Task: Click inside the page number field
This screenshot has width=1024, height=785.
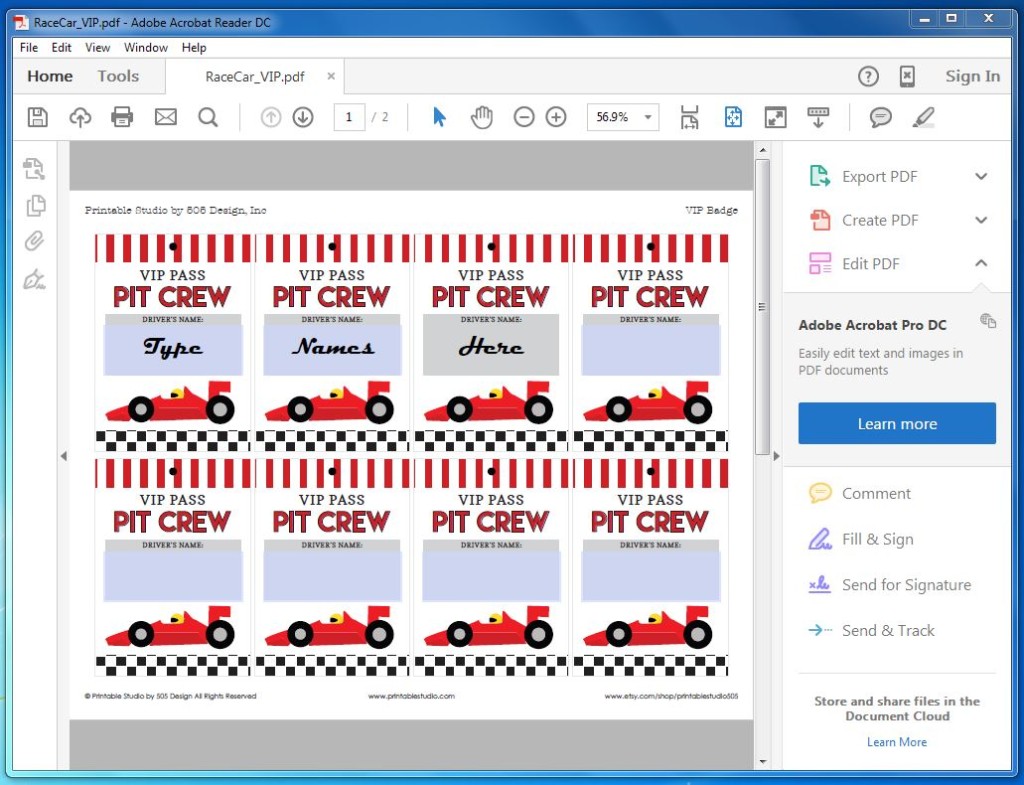Action: click(x=349, y=117)
